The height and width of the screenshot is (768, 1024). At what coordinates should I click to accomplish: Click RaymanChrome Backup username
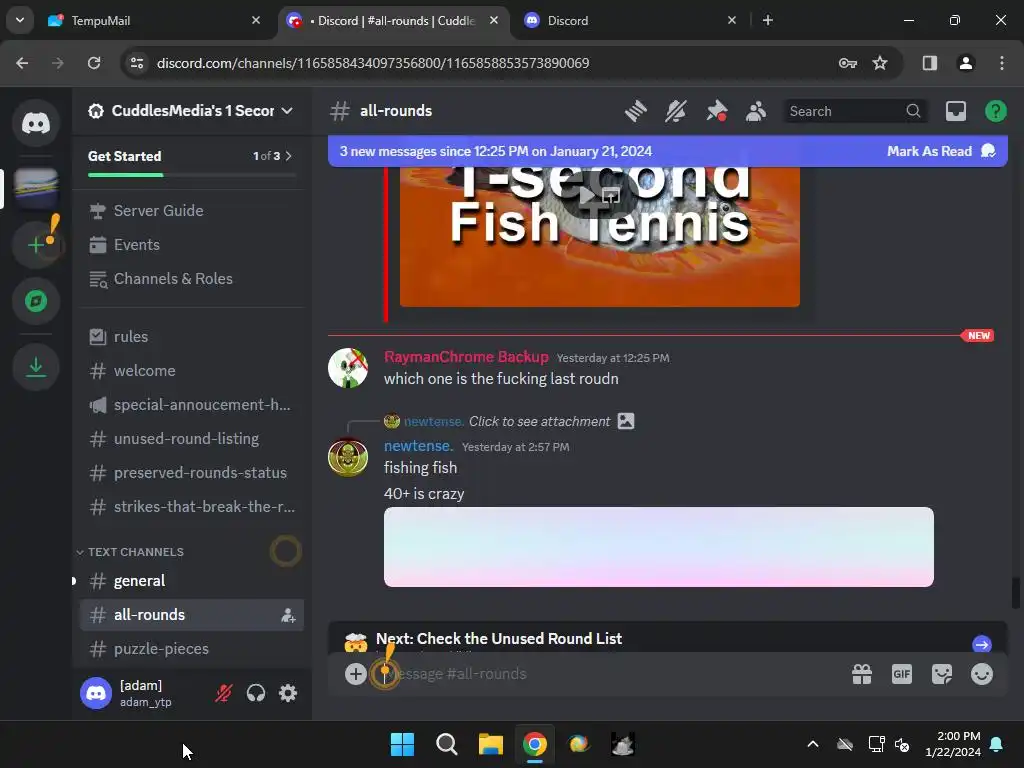pos(466,357)
